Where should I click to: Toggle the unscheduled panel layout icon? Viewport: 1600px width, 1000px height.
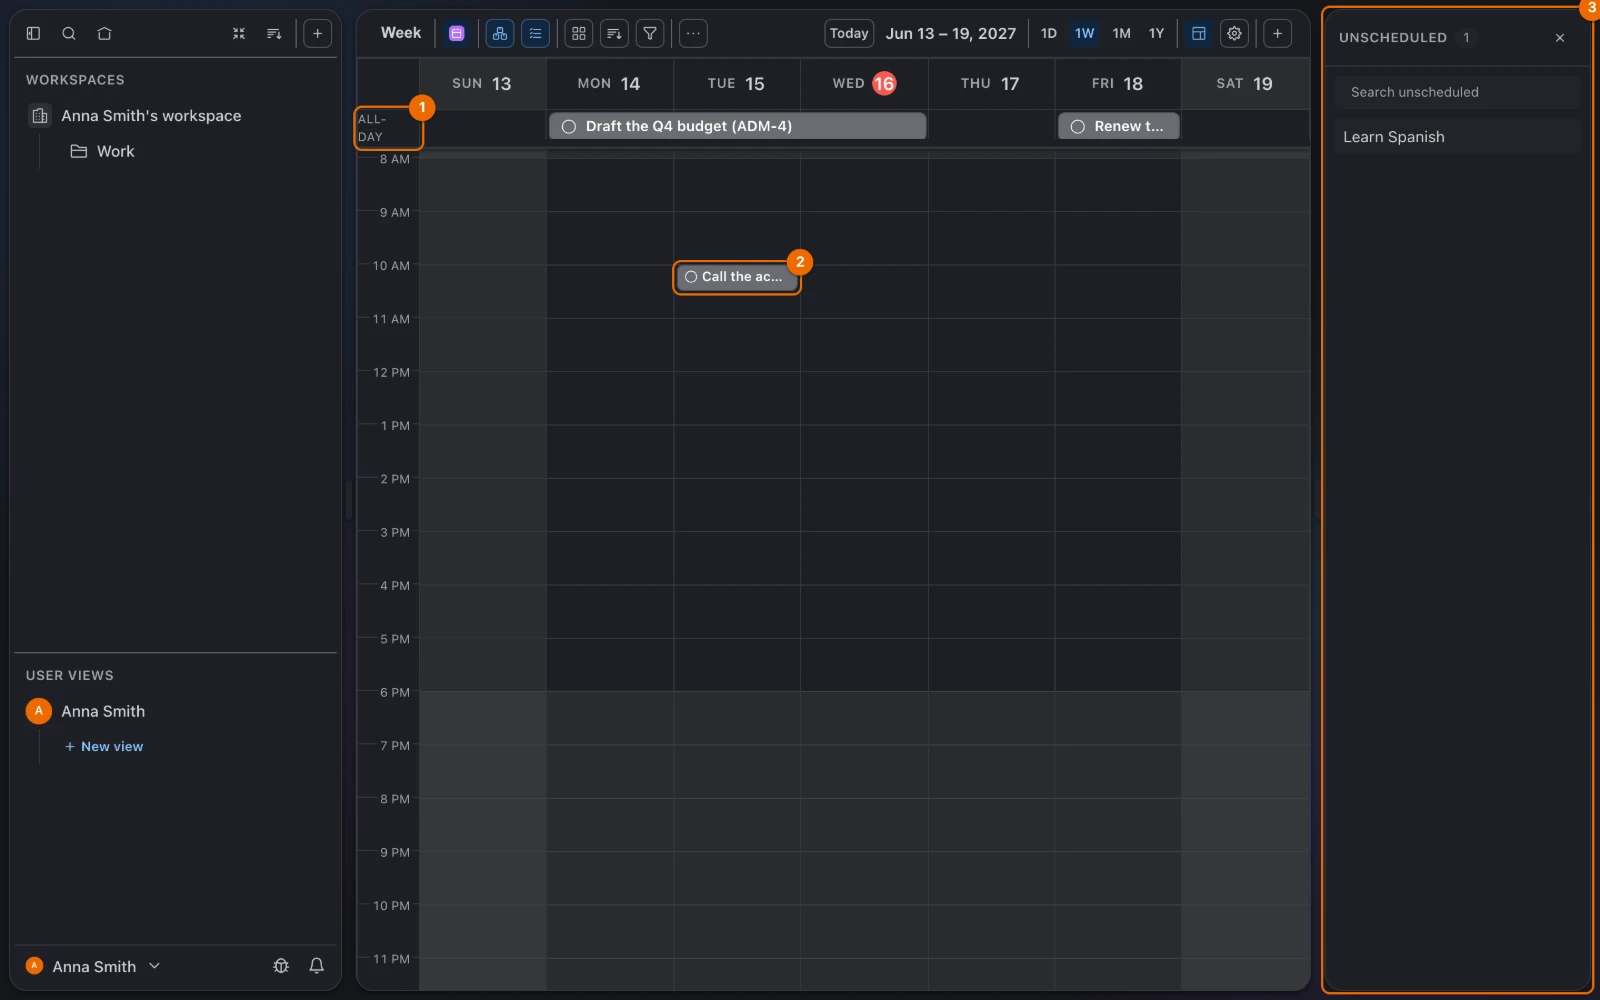[1199, 33]
